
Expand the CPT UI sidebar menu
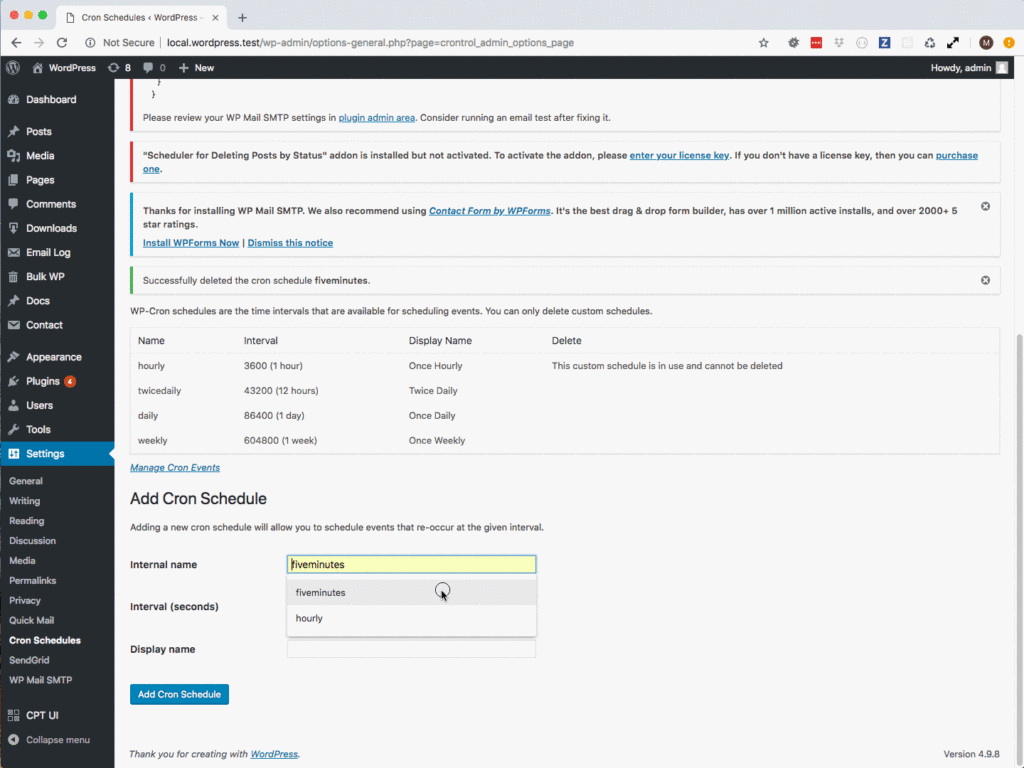click(x=47, y=714)
